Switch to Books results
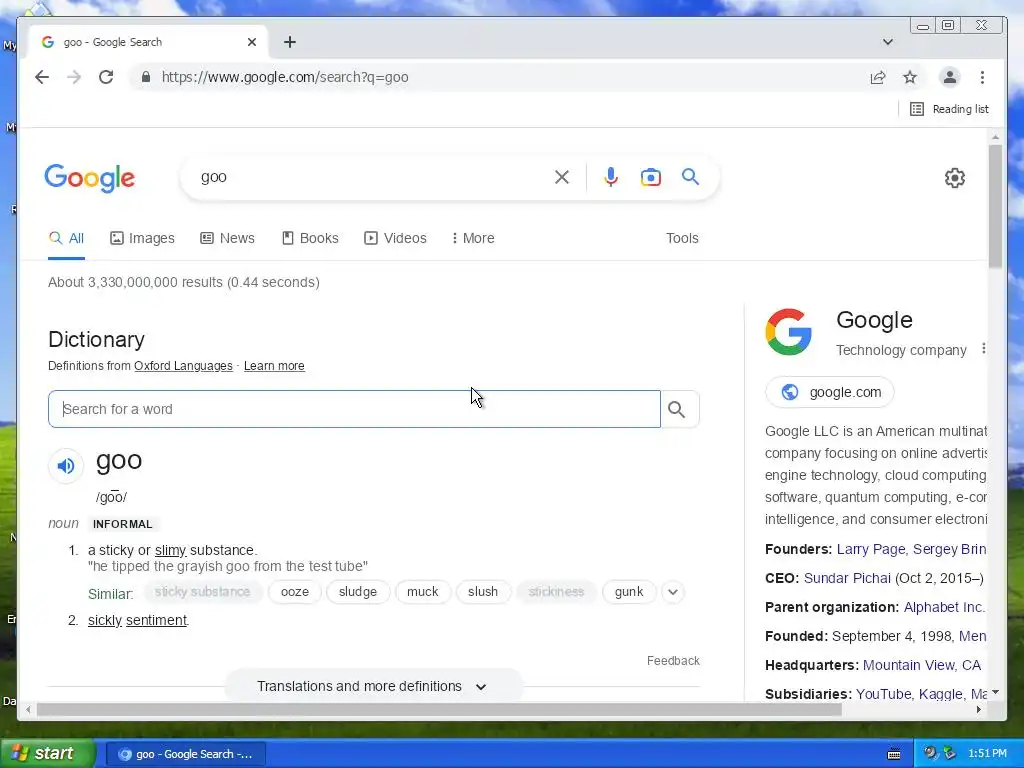Image resolution: width=1024 pixels, height=768 pixels. coord(310,238)
